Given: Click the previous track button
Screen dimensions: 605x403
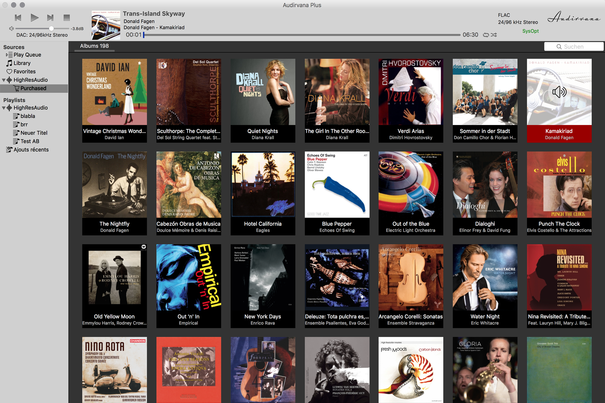Looking at the screenshot, I should click(x=18, y=17).
